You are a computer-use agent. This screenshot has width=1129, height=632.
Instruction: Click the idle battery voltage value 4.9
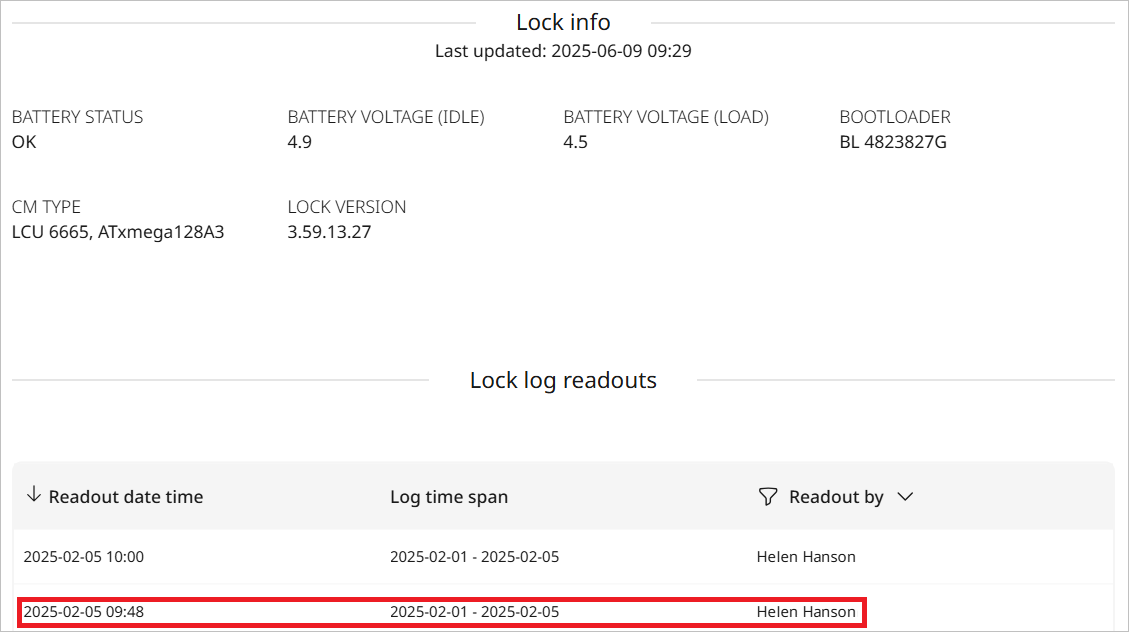(300, 142)
